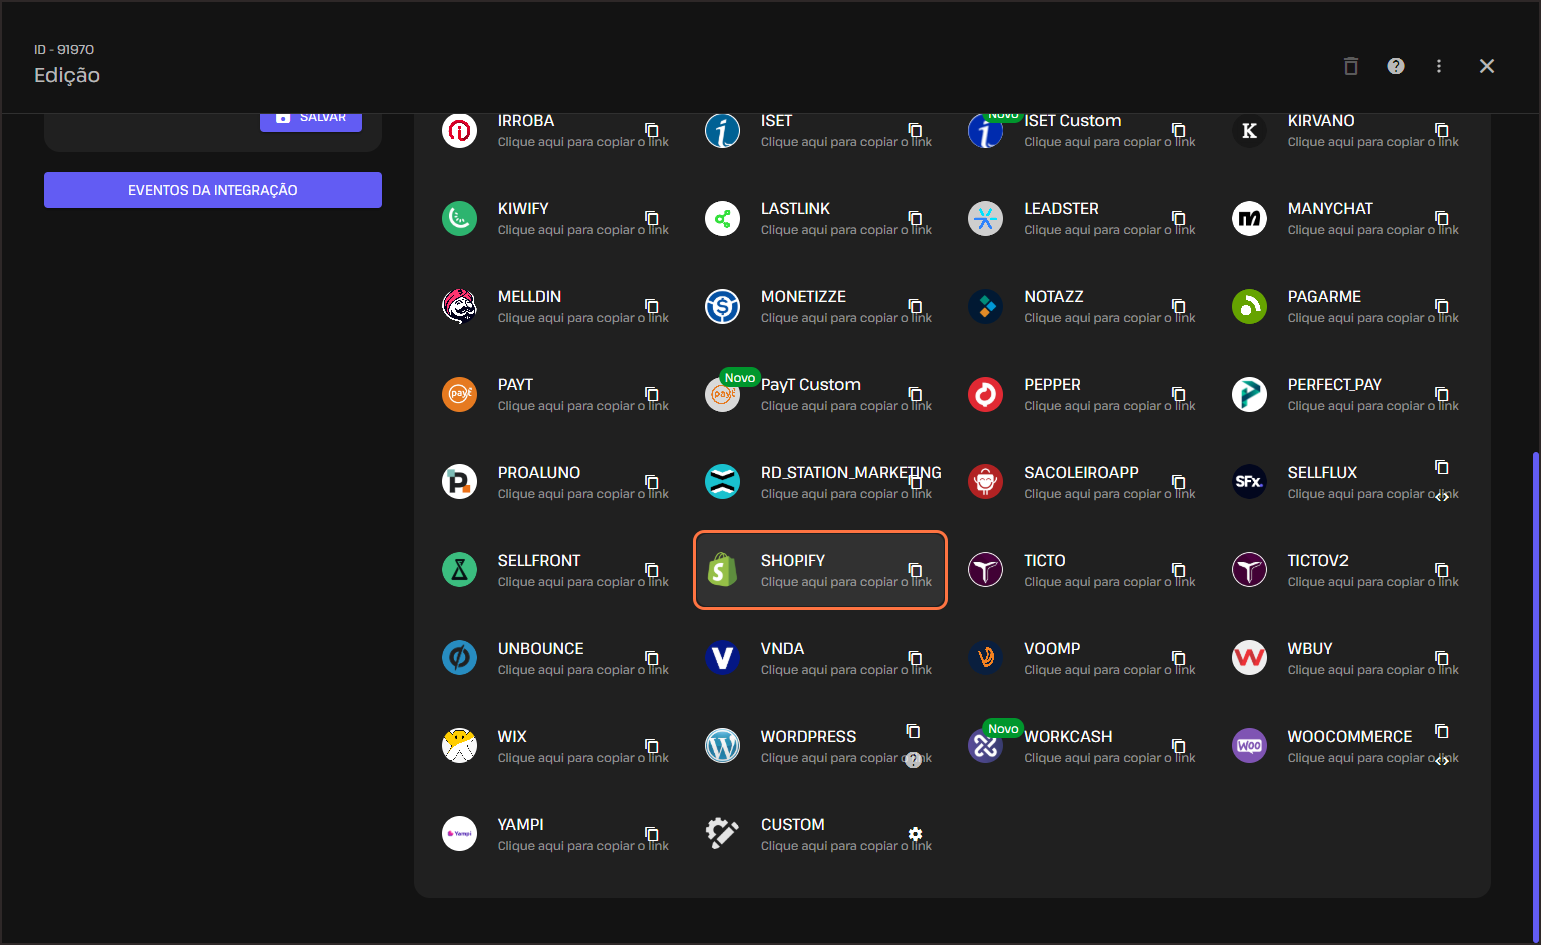Image resolution: width=1541 pixels, height=945 pixels.
Task: Click the LEADSTER logo icon
Action: tap(985, 218)
